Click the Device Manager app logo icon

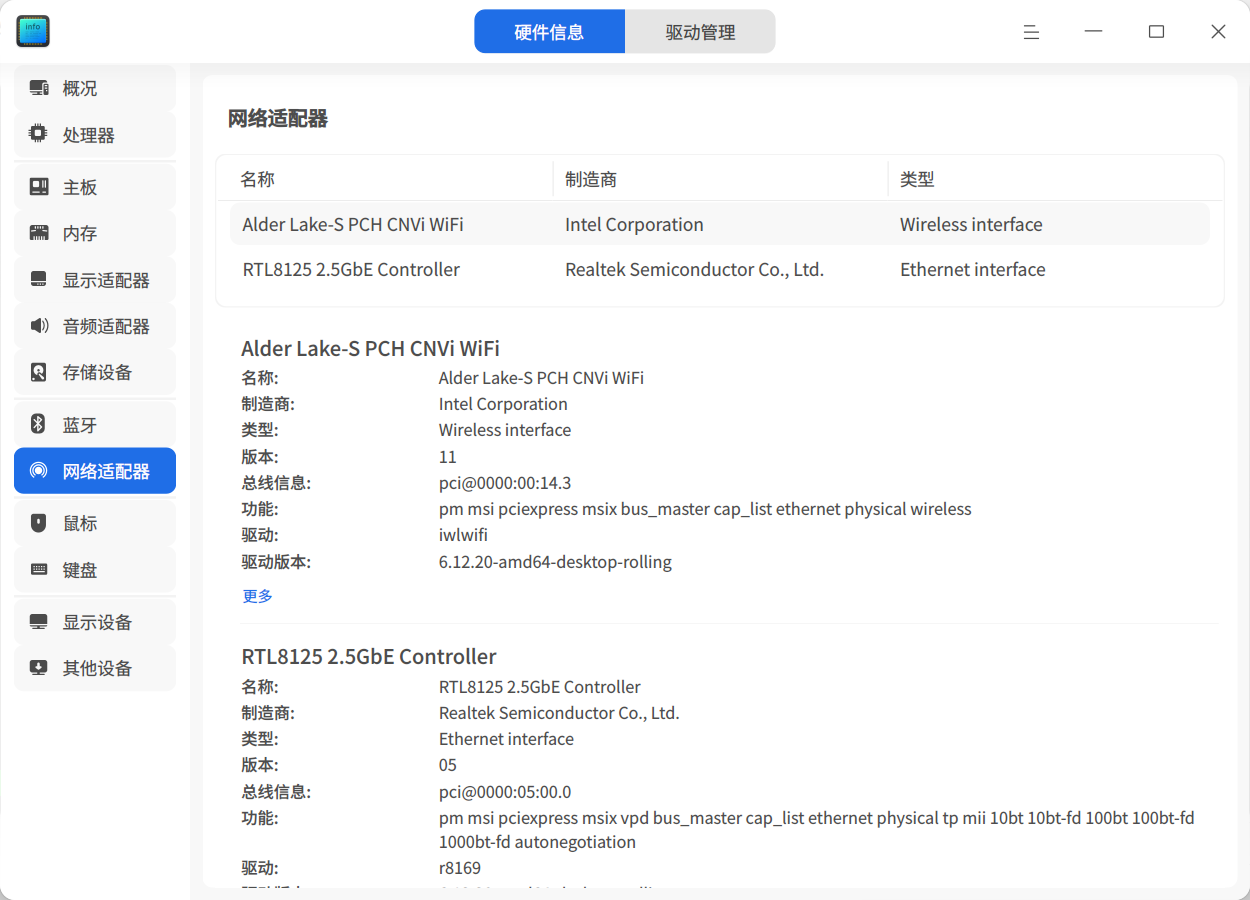(33, 31)
